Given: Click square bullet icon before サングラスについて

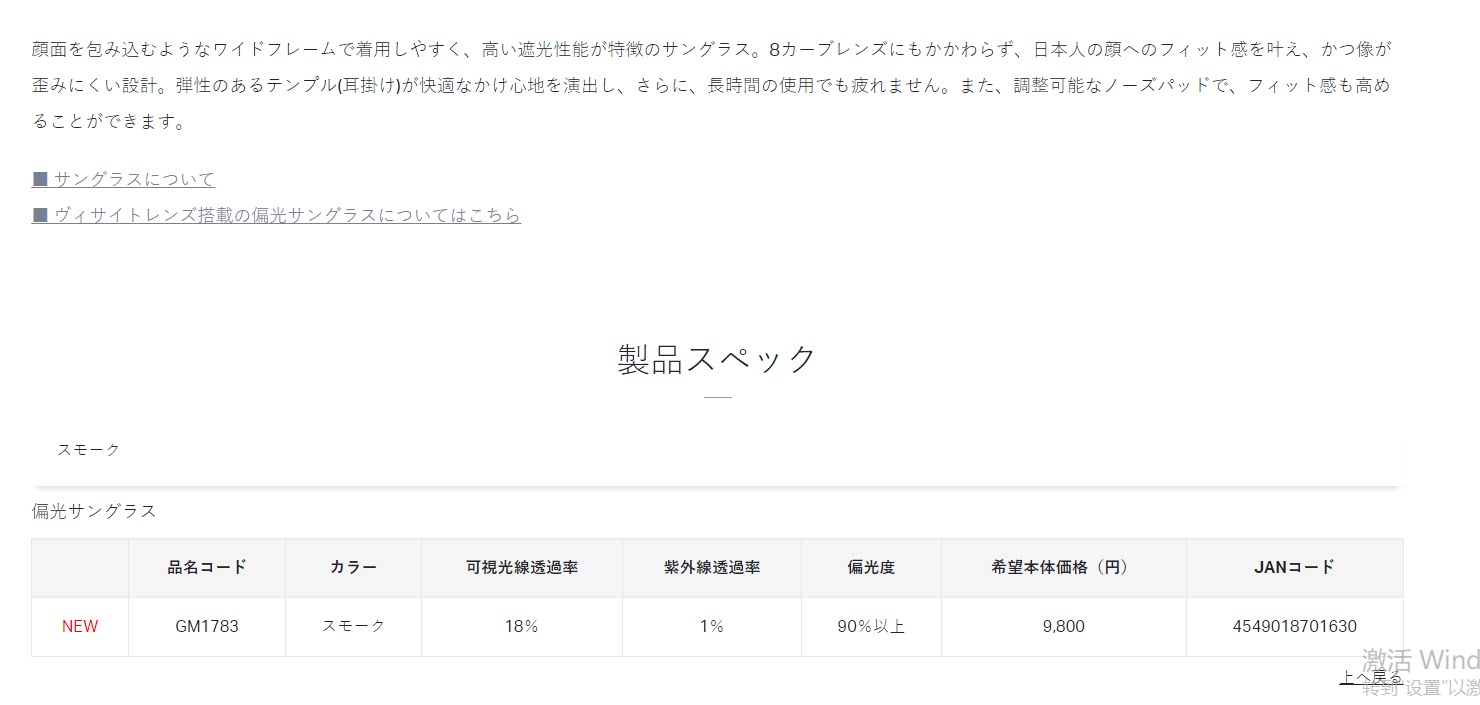Looking at the screenshot, I should click(x=40, y=179).
